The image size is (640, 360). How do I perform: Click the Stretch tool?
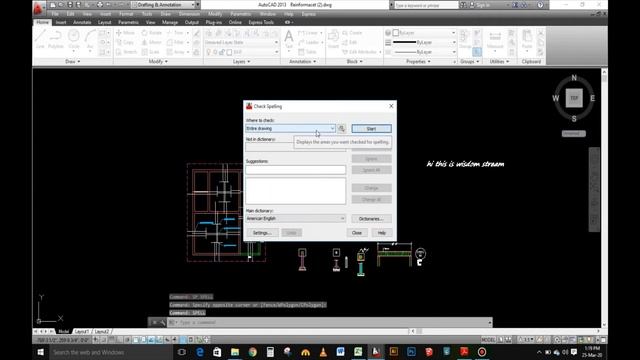click(127, 52)
